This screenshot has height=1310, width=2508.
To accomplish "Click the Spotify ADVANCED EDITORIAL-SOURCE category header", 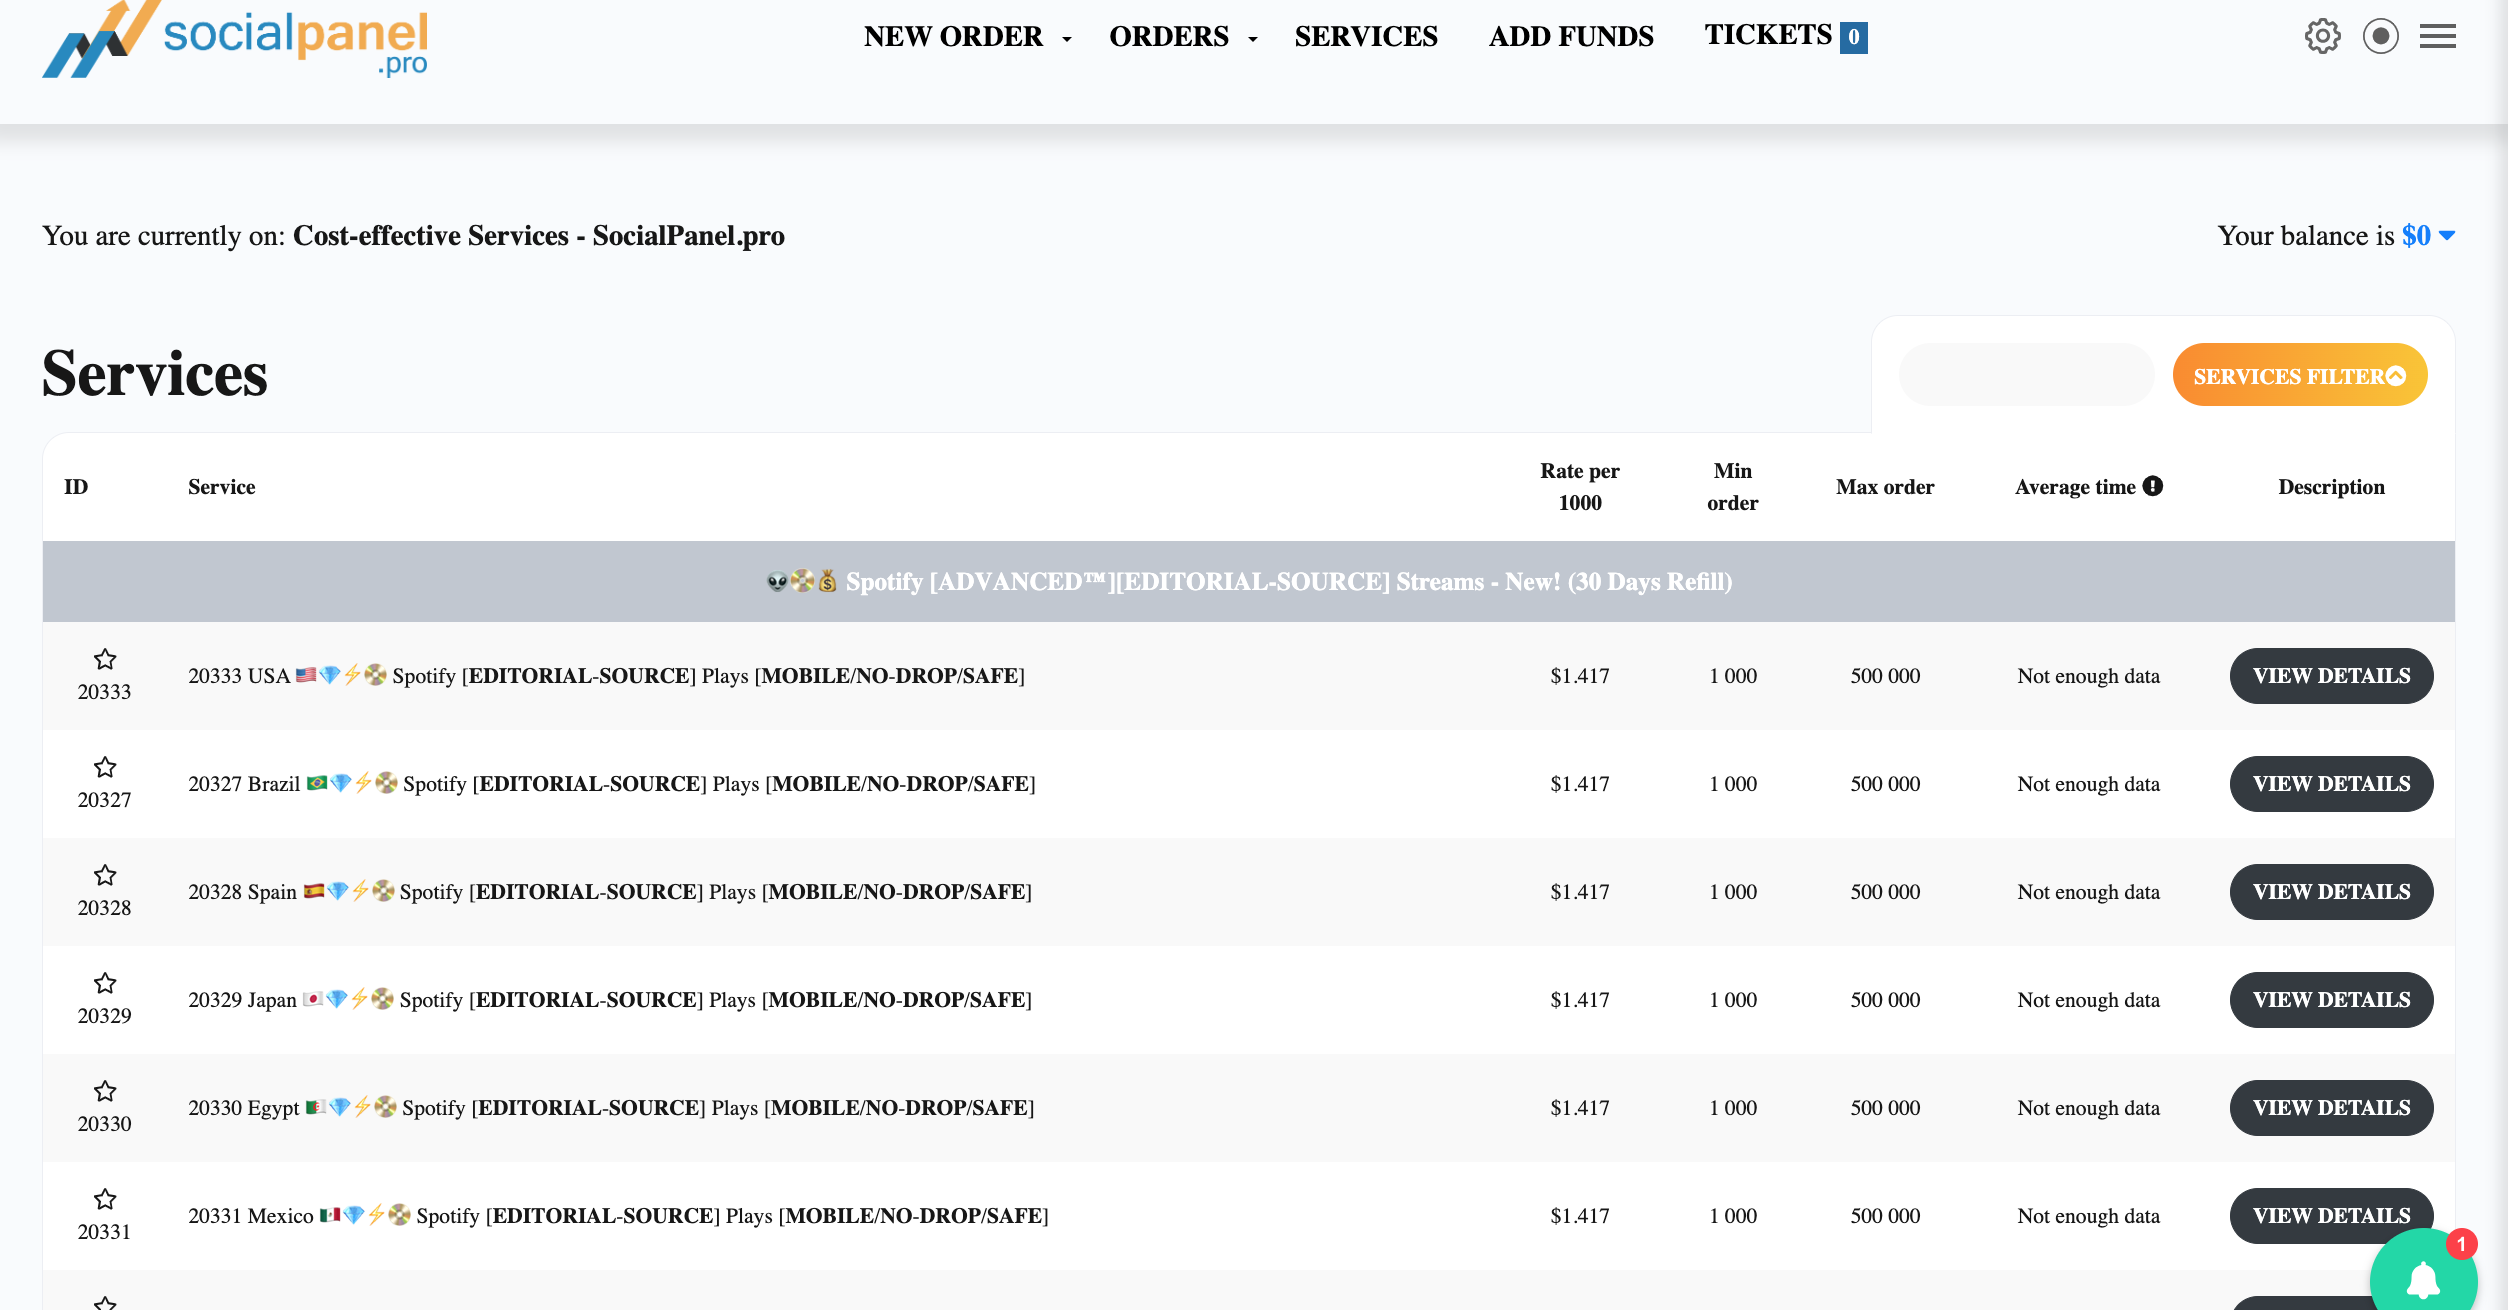I will click(1249, 582).
